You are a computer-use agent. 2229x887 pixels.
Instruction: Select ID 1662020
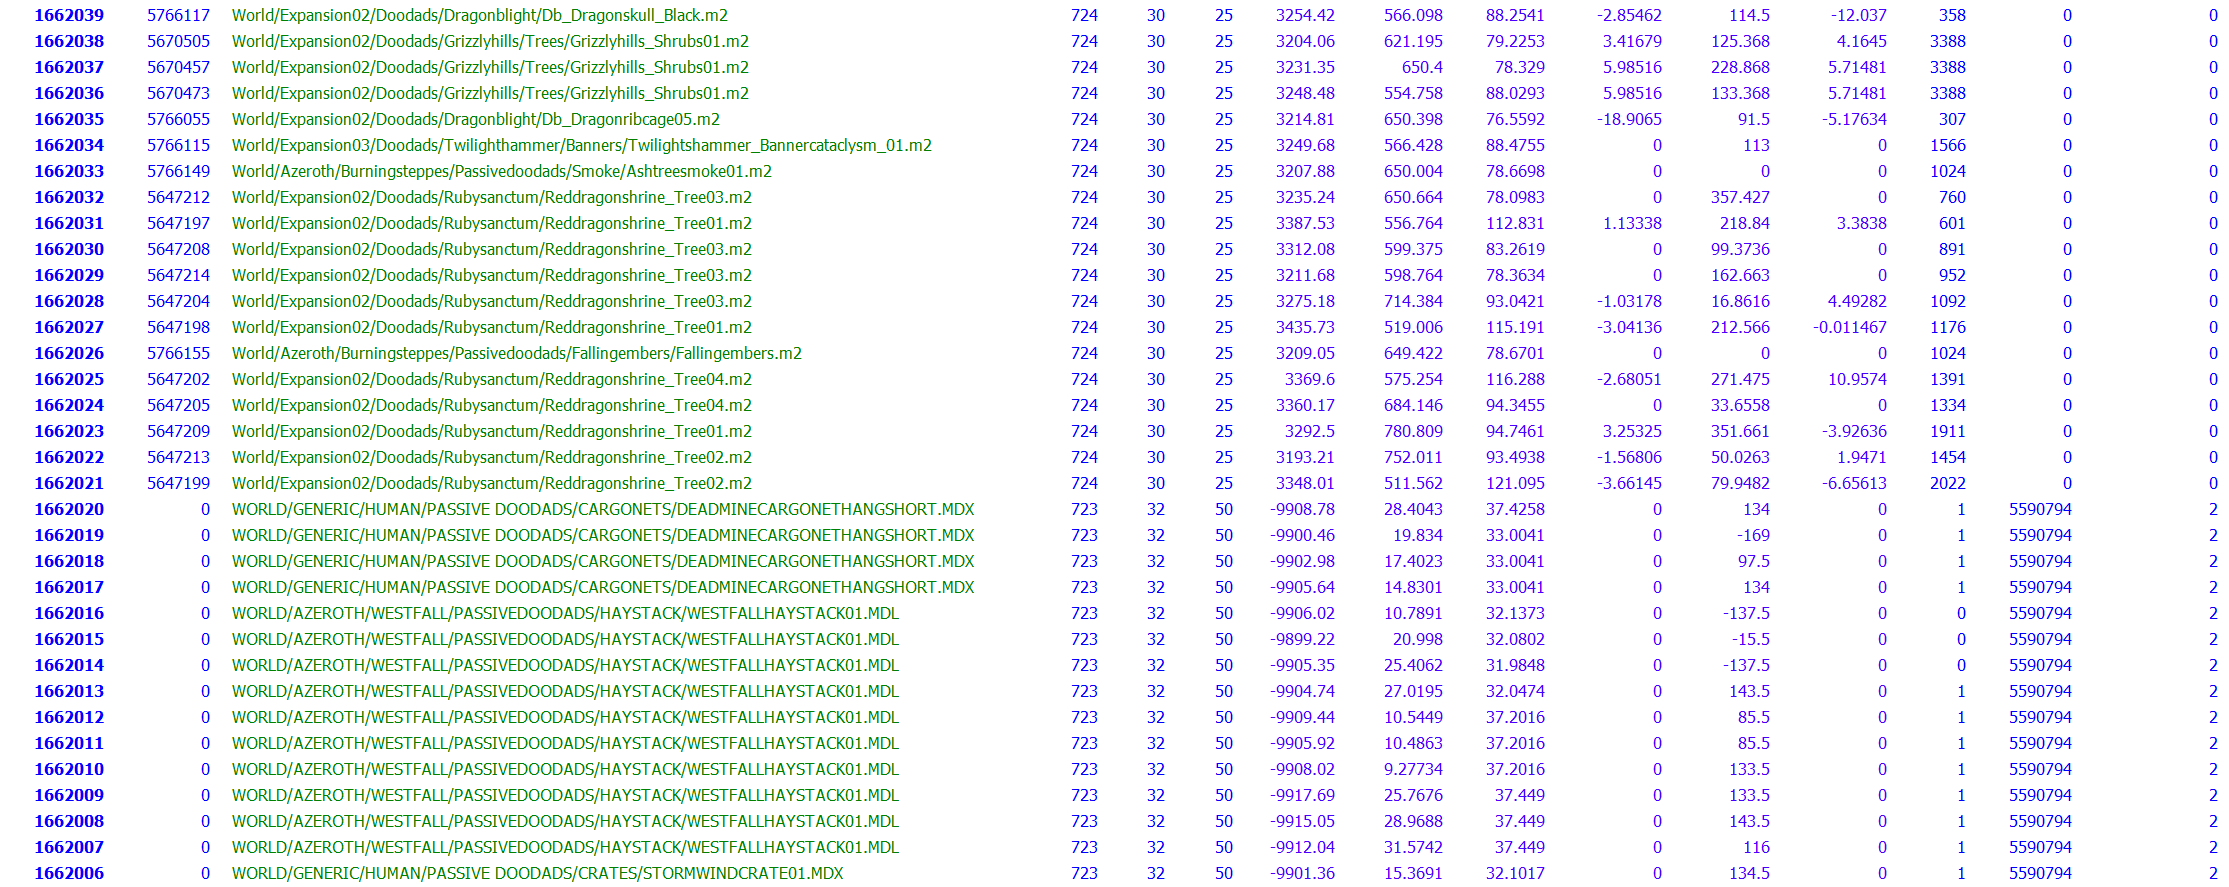(x=69, y=509)
